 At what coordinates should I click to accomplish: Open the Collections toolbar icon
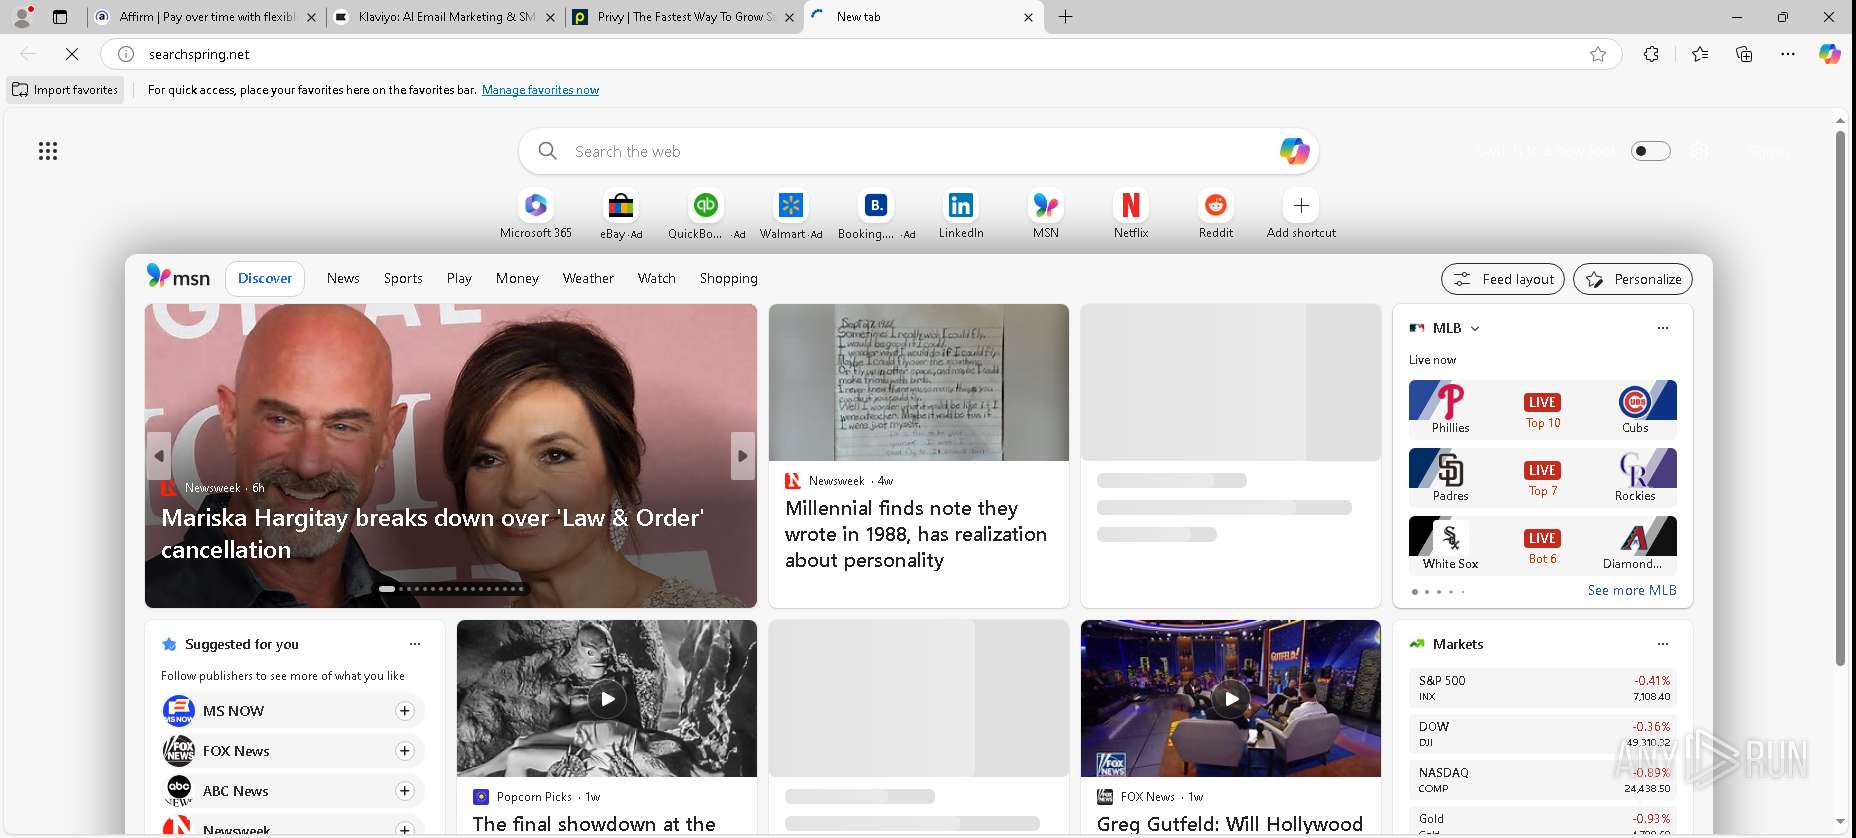point(1744,54)
